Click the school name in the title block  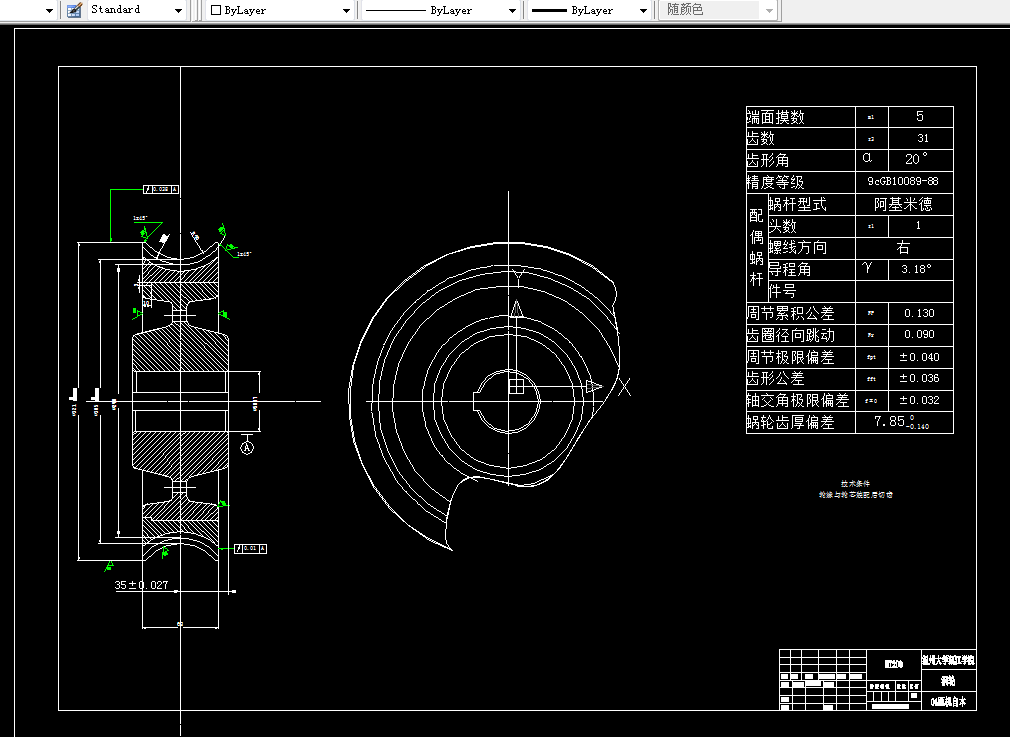pos(948,660)
